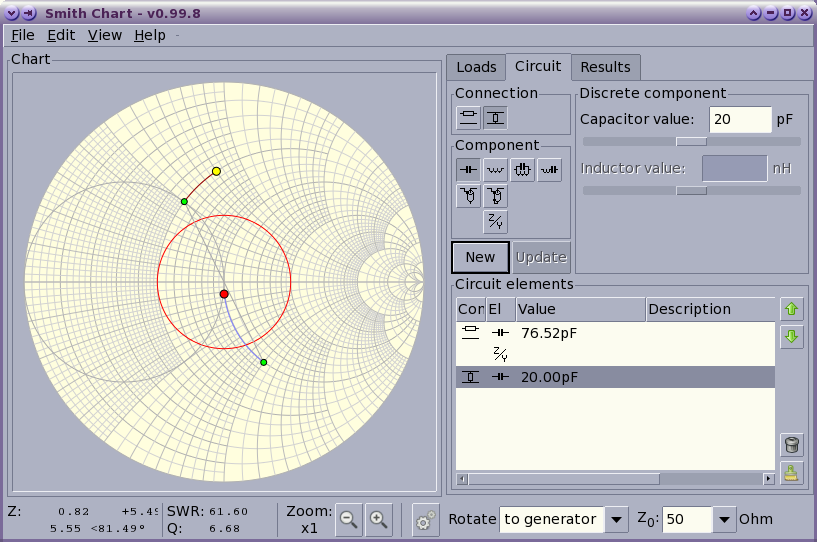The image size is (817, 542).
Task: Click the New button
Action: point(480,257)
